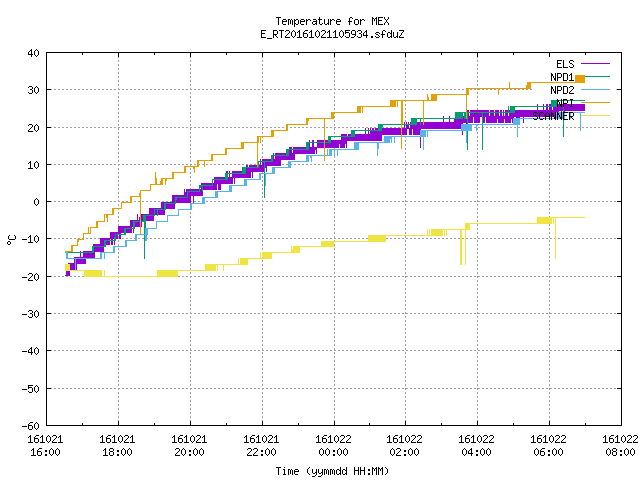The height and width of the screenshot is (480, 640).
Task: Click the y-axis label -30
Action: 31,314
